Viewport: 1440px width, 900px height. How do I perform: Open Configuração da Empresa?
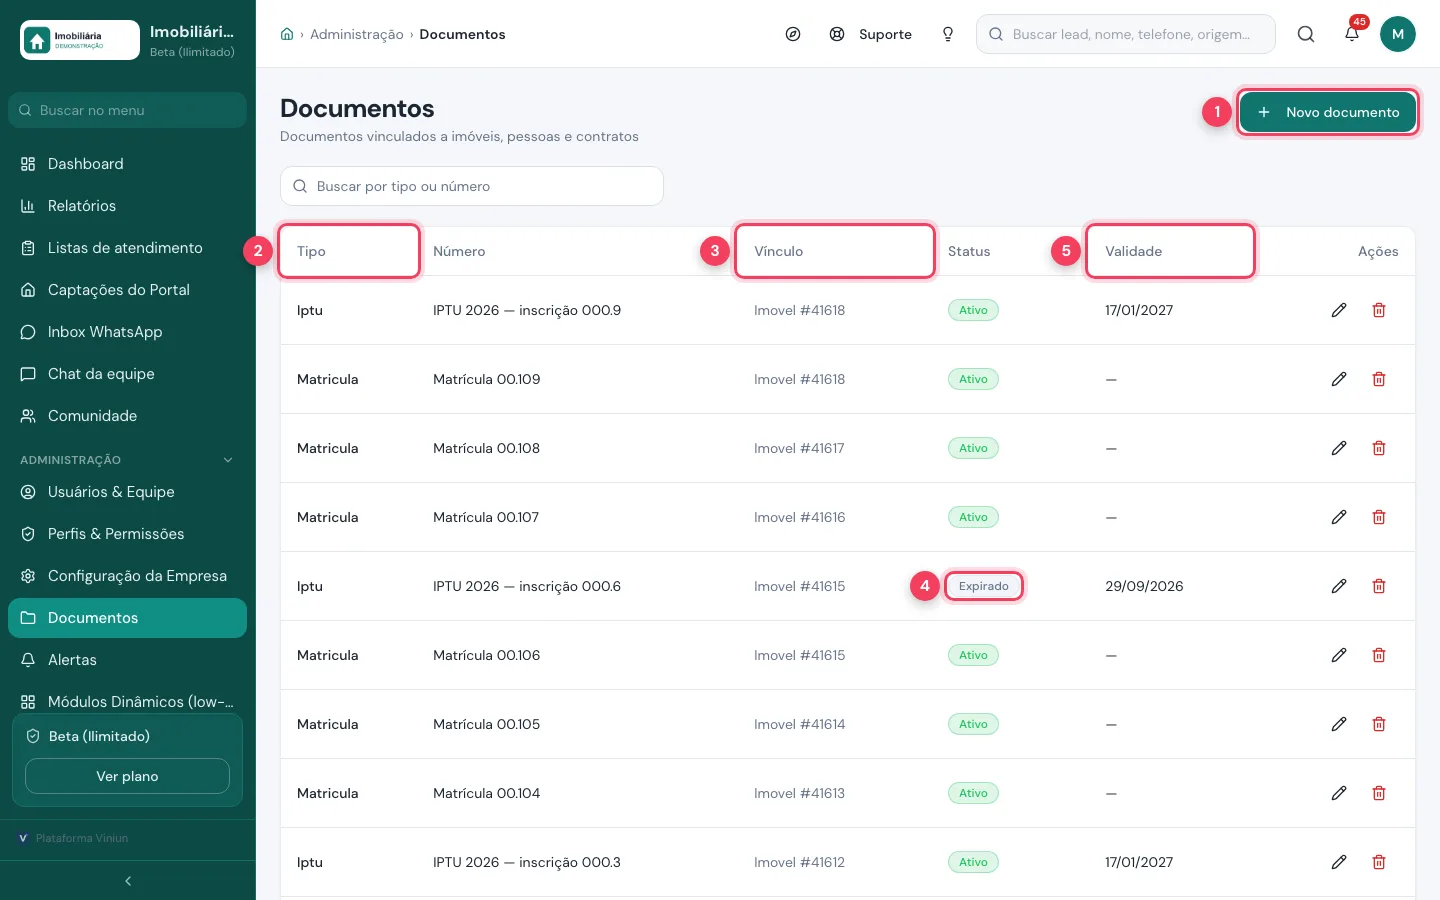click(127, 576)
